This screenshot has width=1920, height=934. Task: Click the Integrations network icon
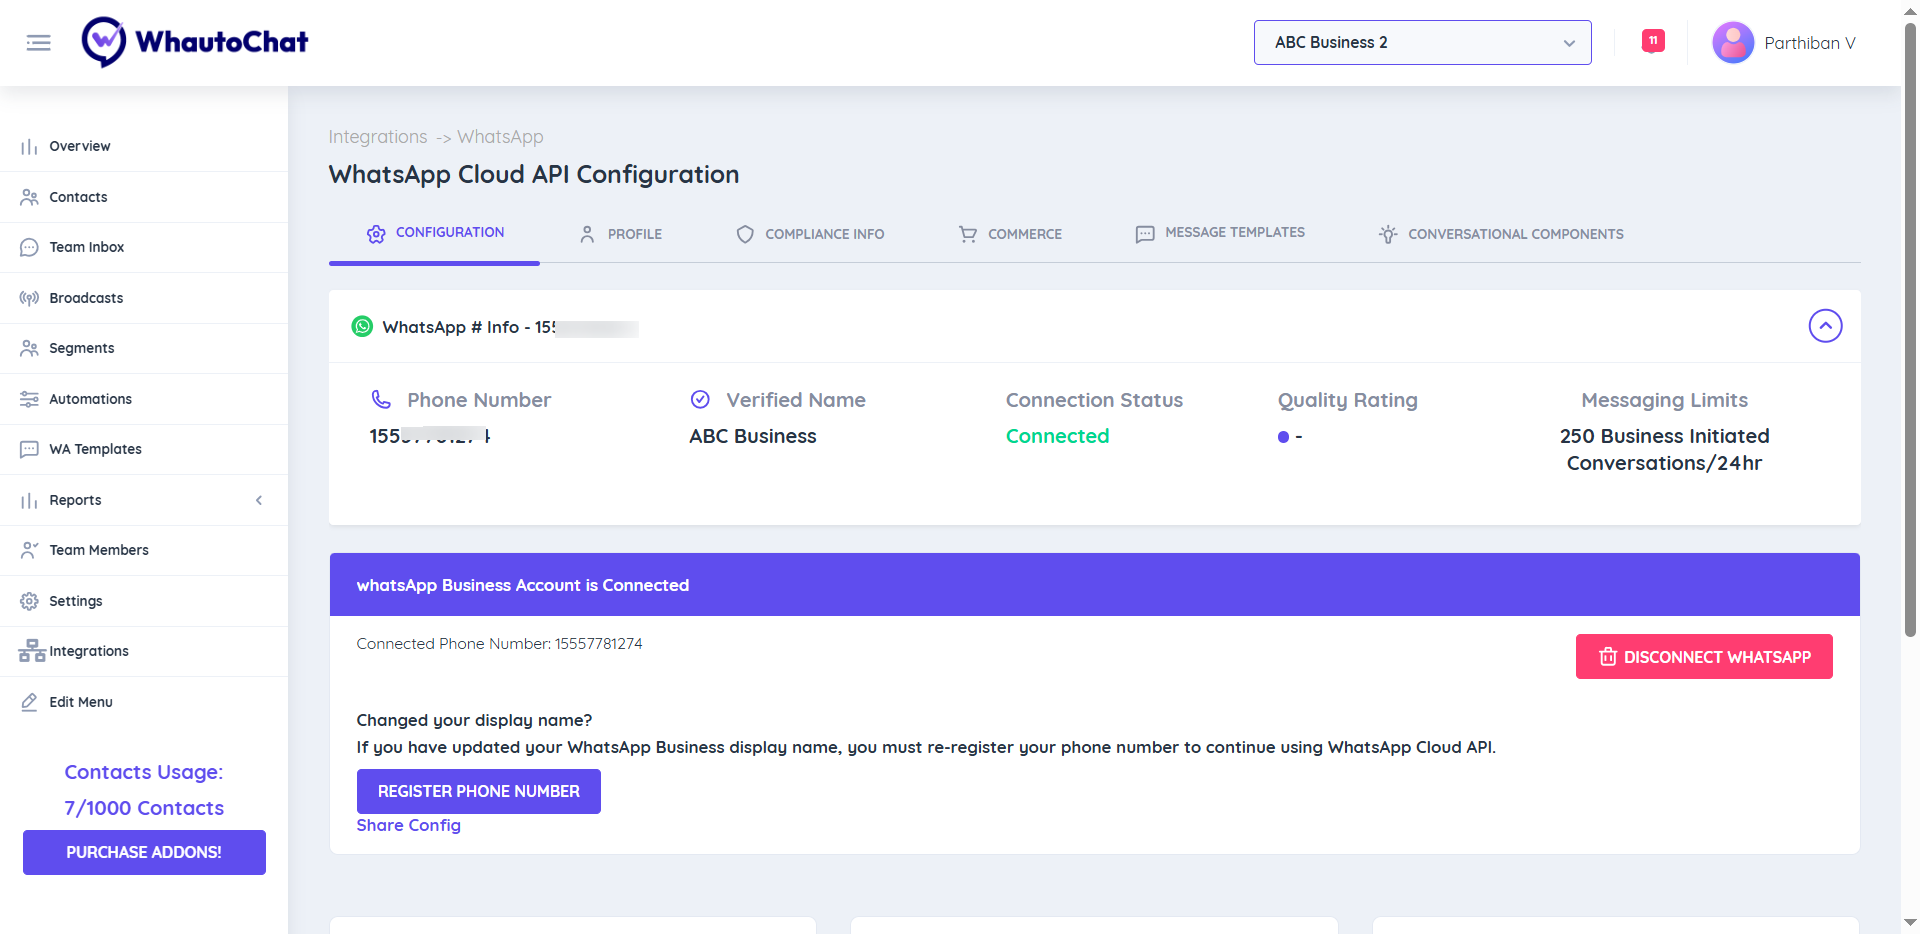tap(32, 651)
